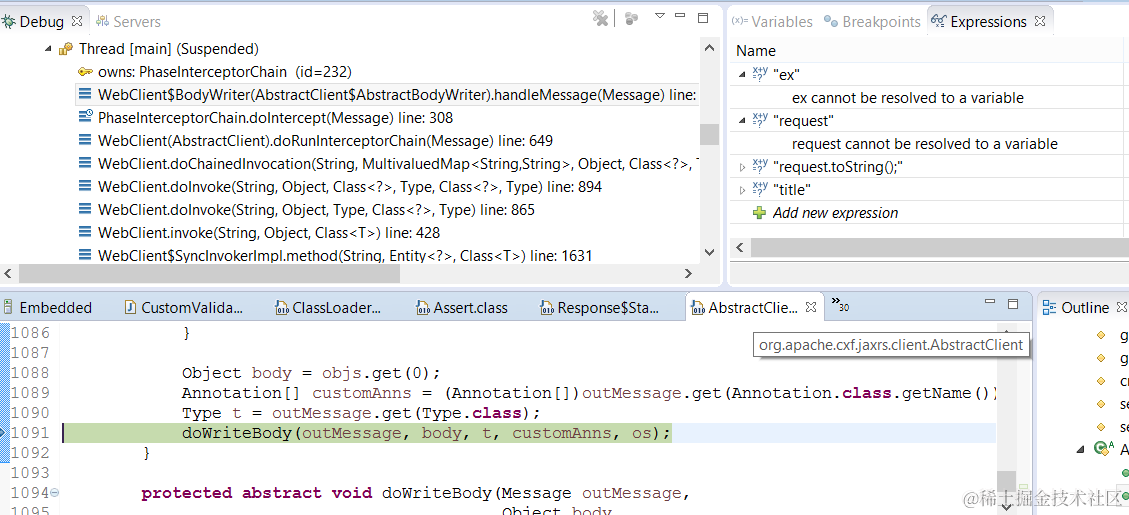Click editor vertical scrollbar down arrow
Viewport: 1129px width, 515px height.
(x=1007, y=507)
